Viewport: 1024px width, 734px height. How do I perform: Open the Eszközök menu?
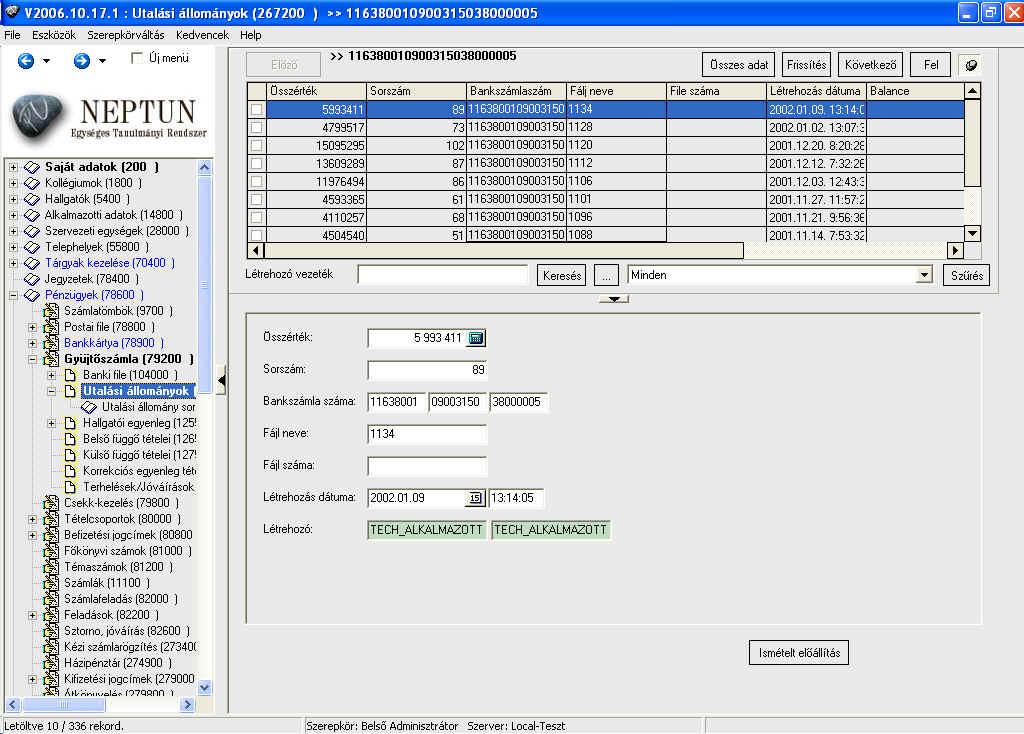click(54, 35)
